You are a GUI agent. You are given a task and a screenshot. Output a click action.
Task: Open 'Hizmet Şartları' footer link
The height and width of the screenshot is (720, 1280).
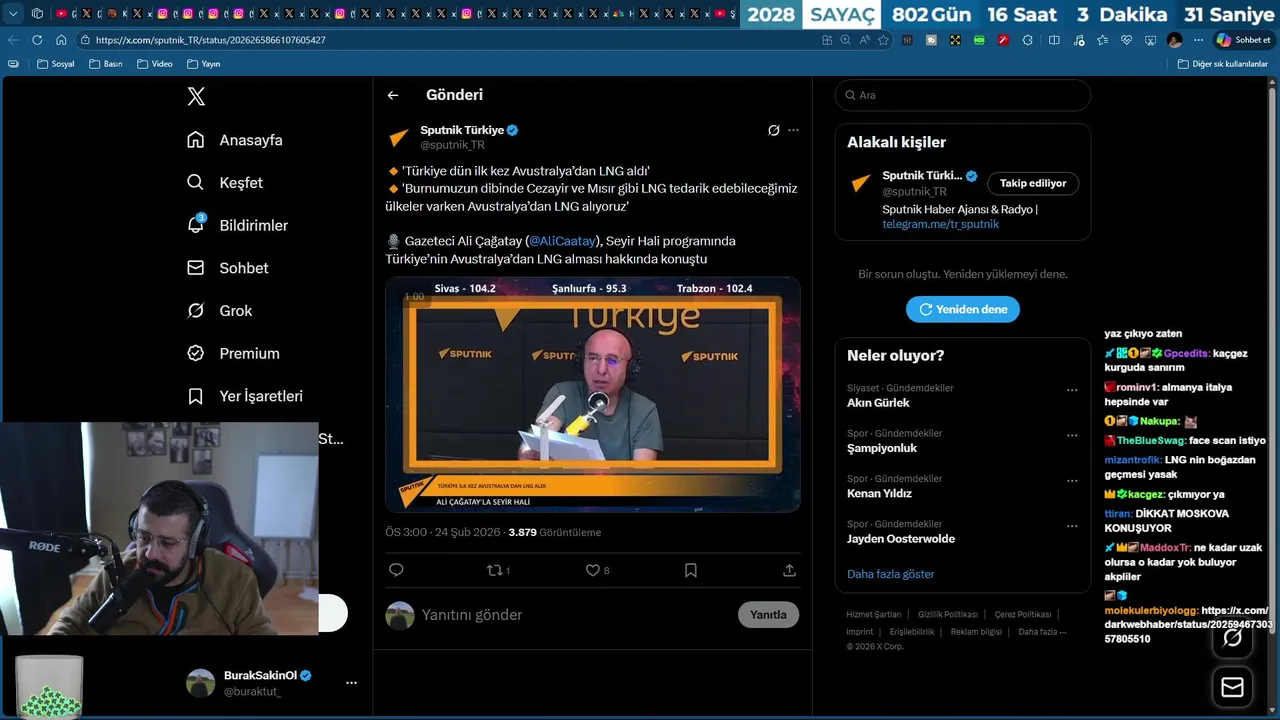click(873, 615)
